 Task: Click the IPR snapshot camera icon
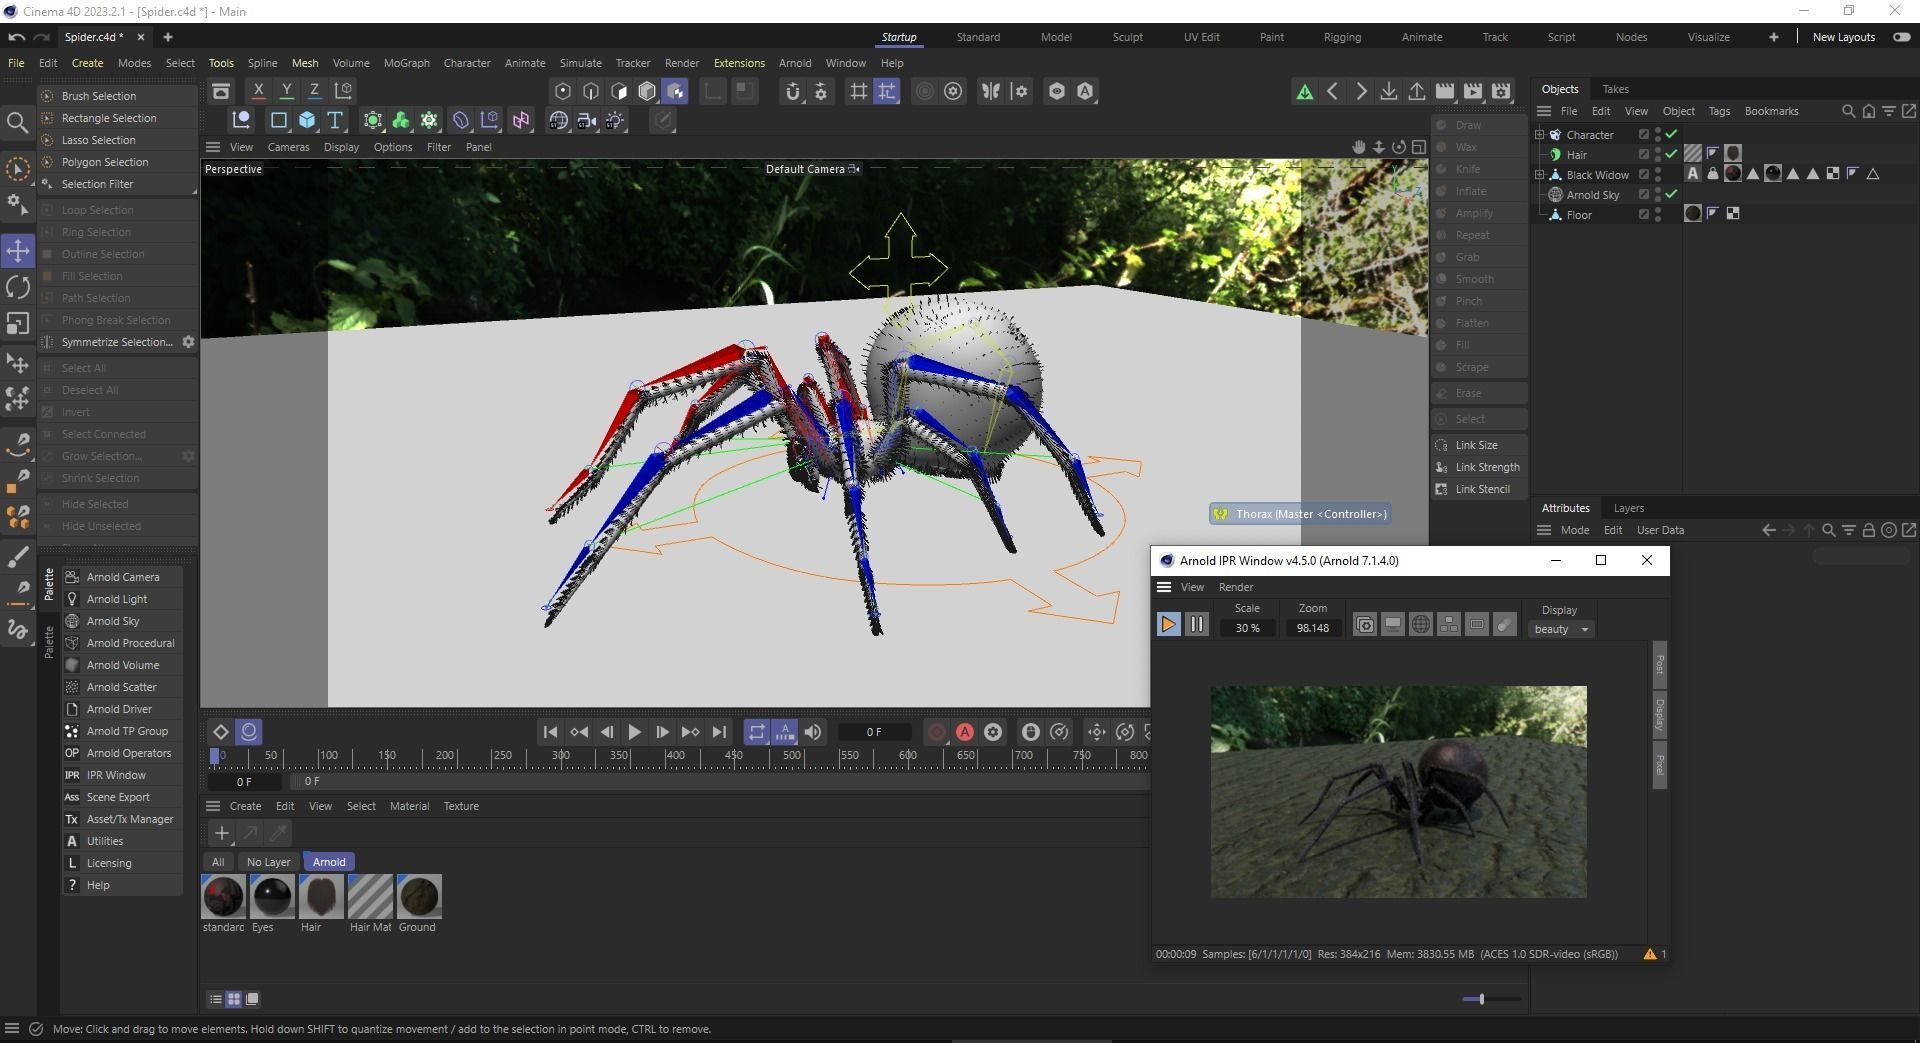point(1364,625)
